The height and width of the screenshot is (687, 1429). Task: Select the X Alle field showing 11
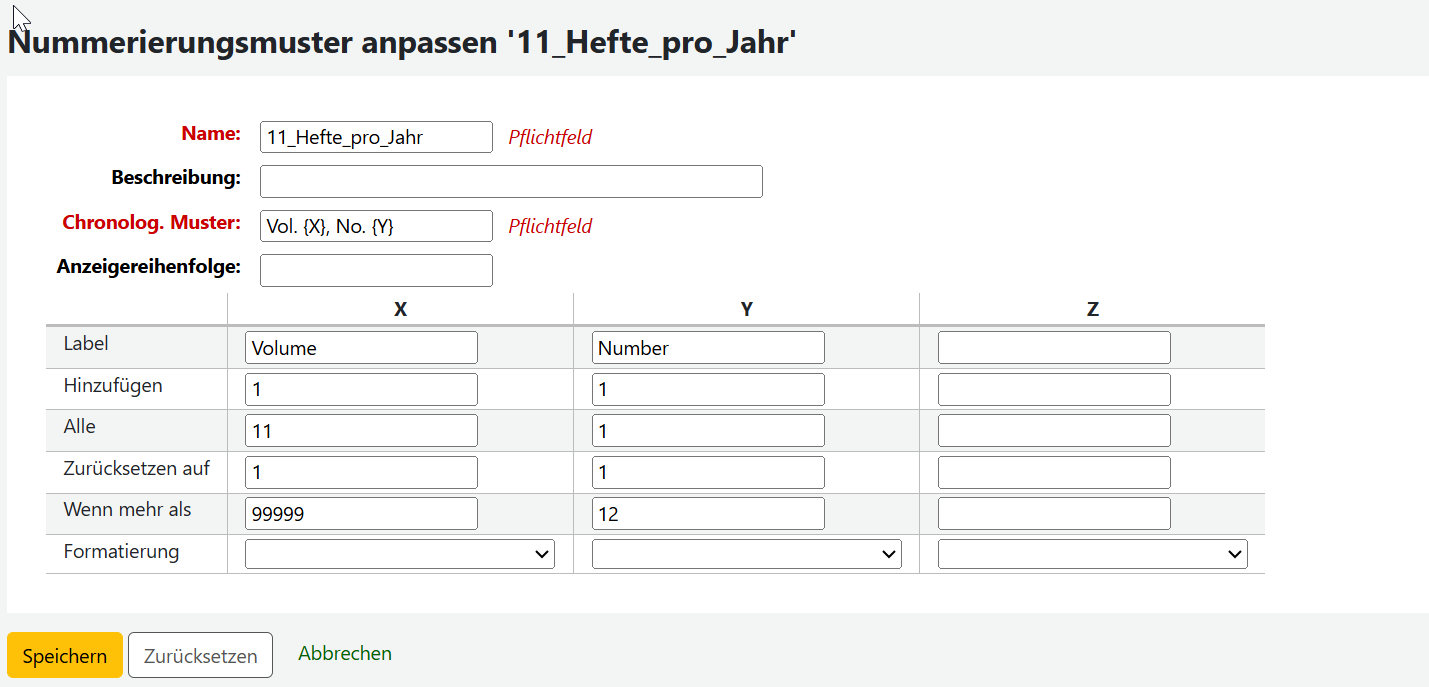[361, 431]
